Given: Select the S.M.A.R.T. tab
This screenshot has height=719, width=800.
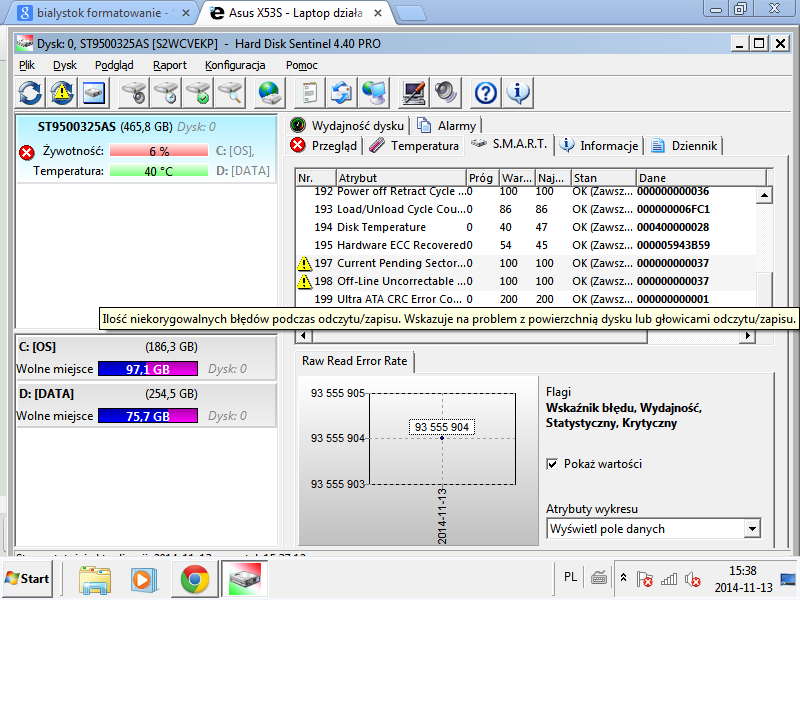Looking at the screenshot, I should tap(510, 144).
